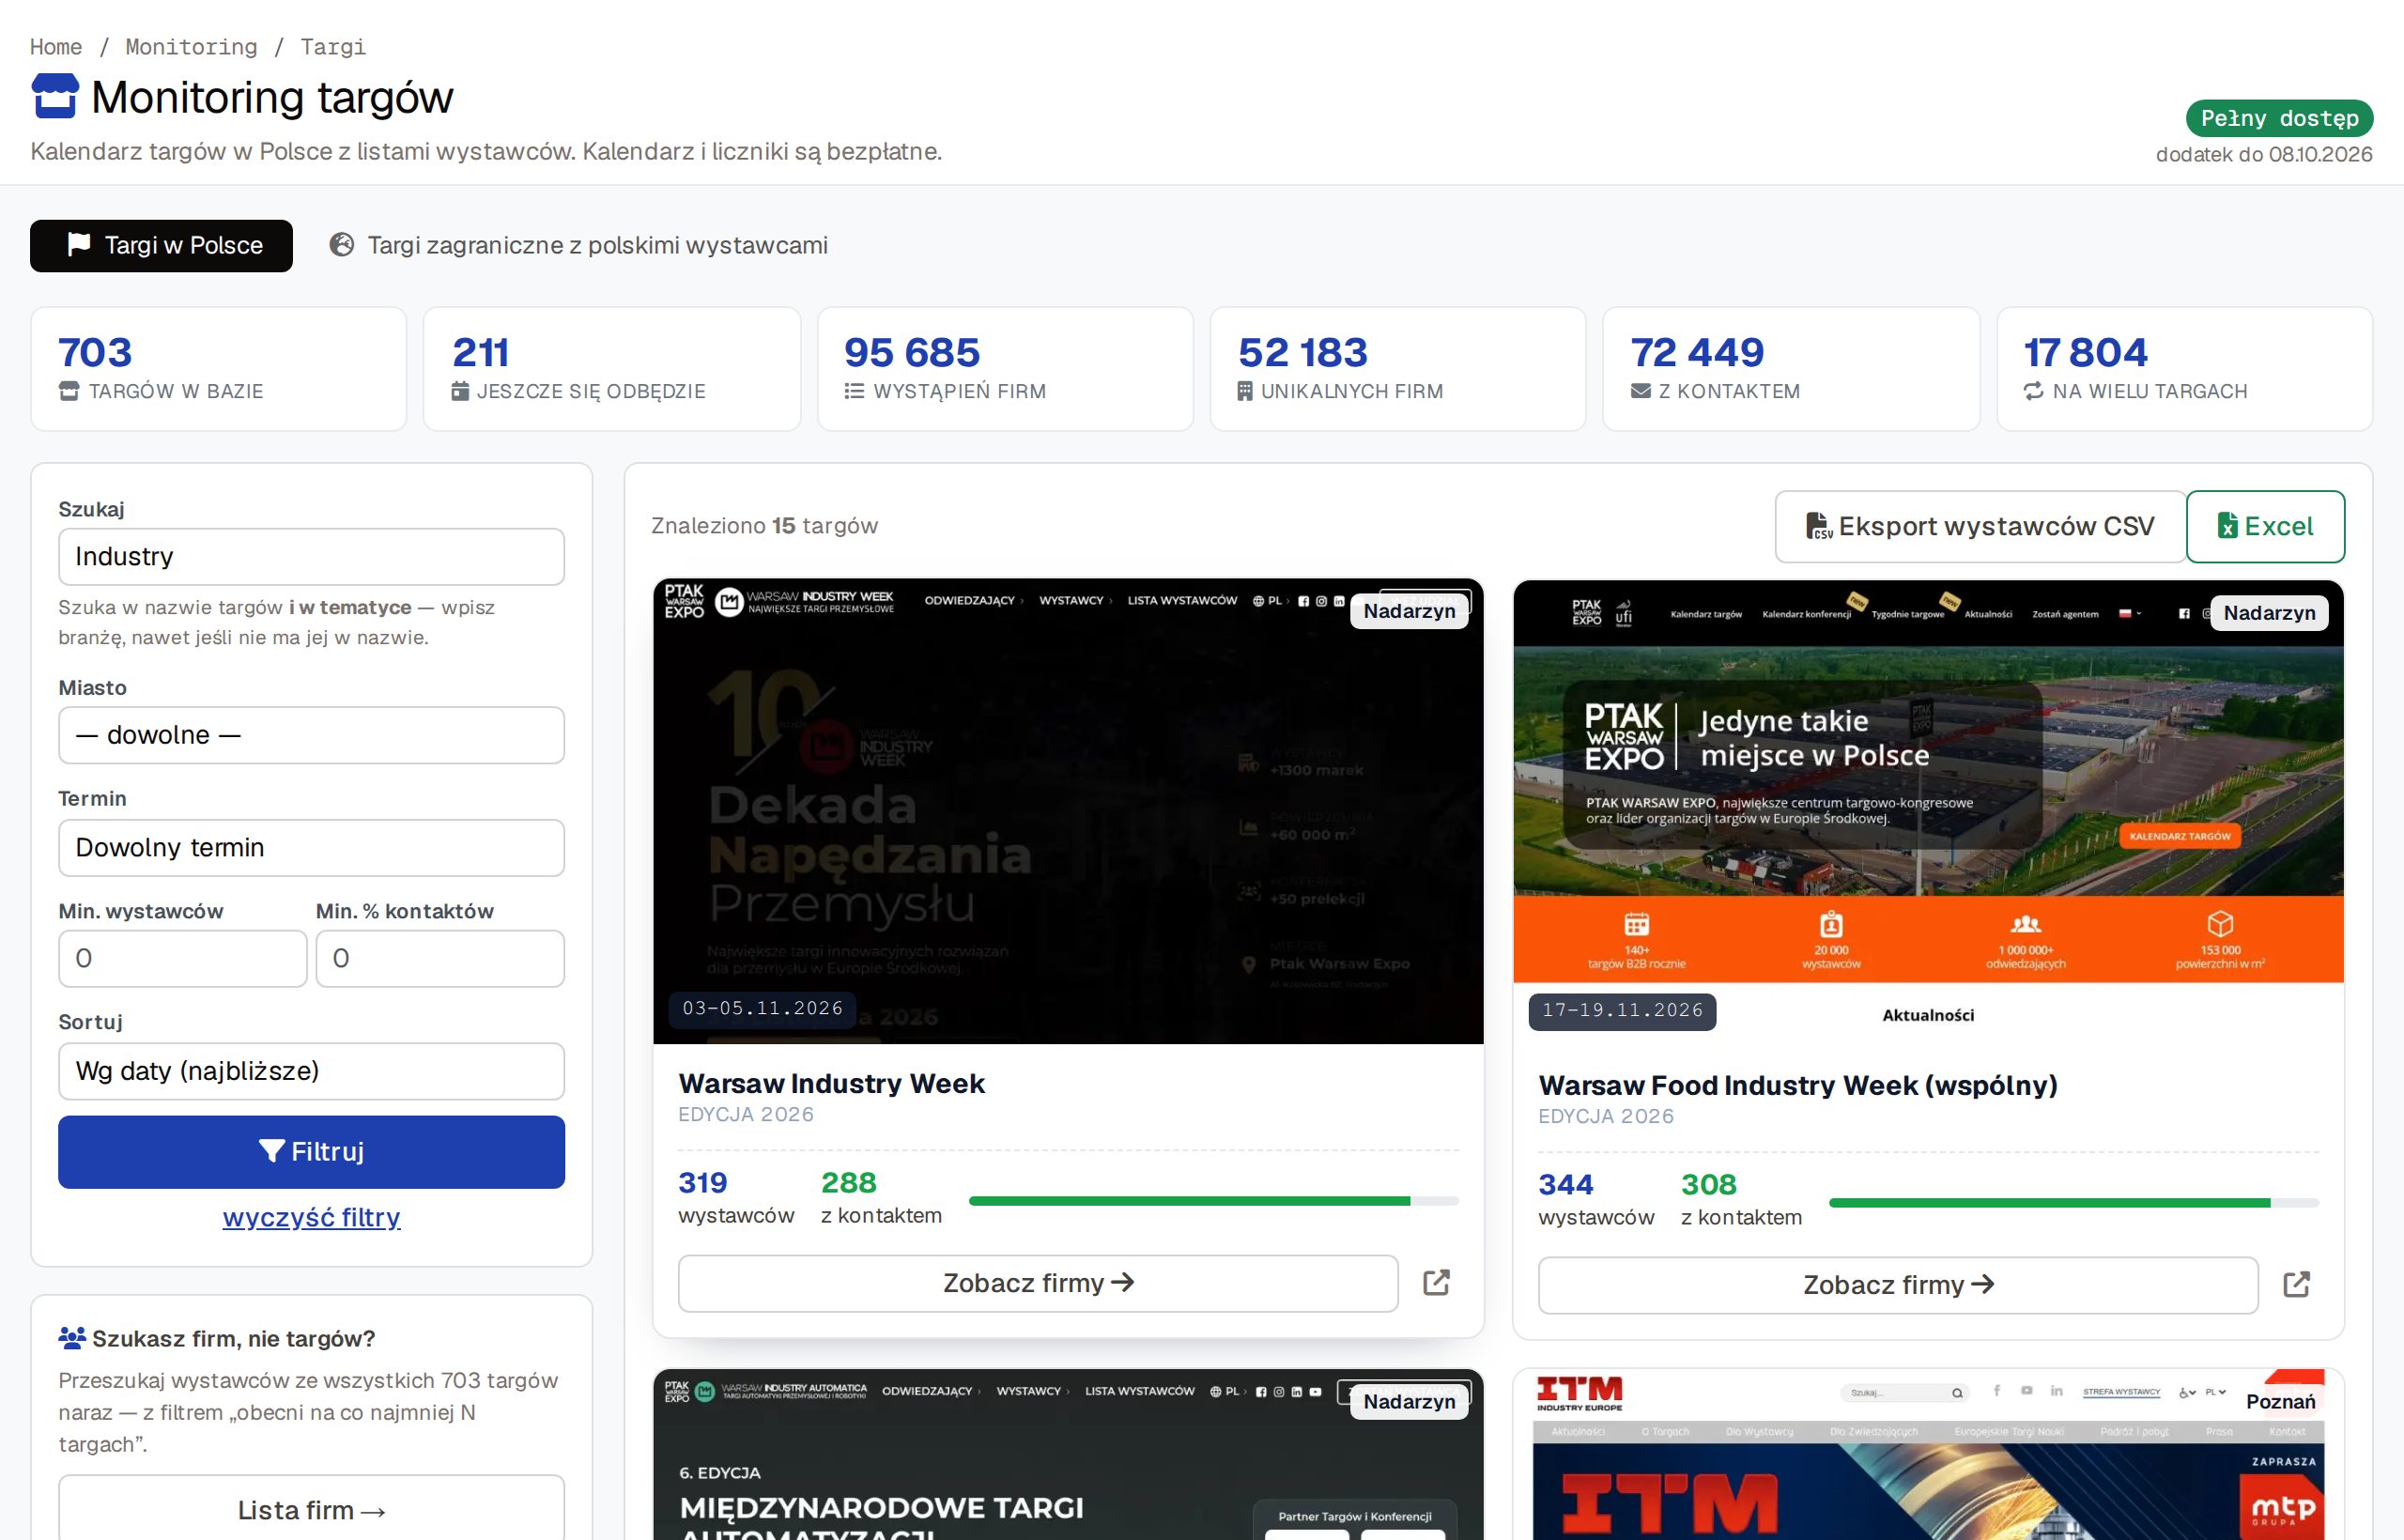Click the repeat icon by Na wielu targach
Screen dimensions: 2404x1540
2034,391
